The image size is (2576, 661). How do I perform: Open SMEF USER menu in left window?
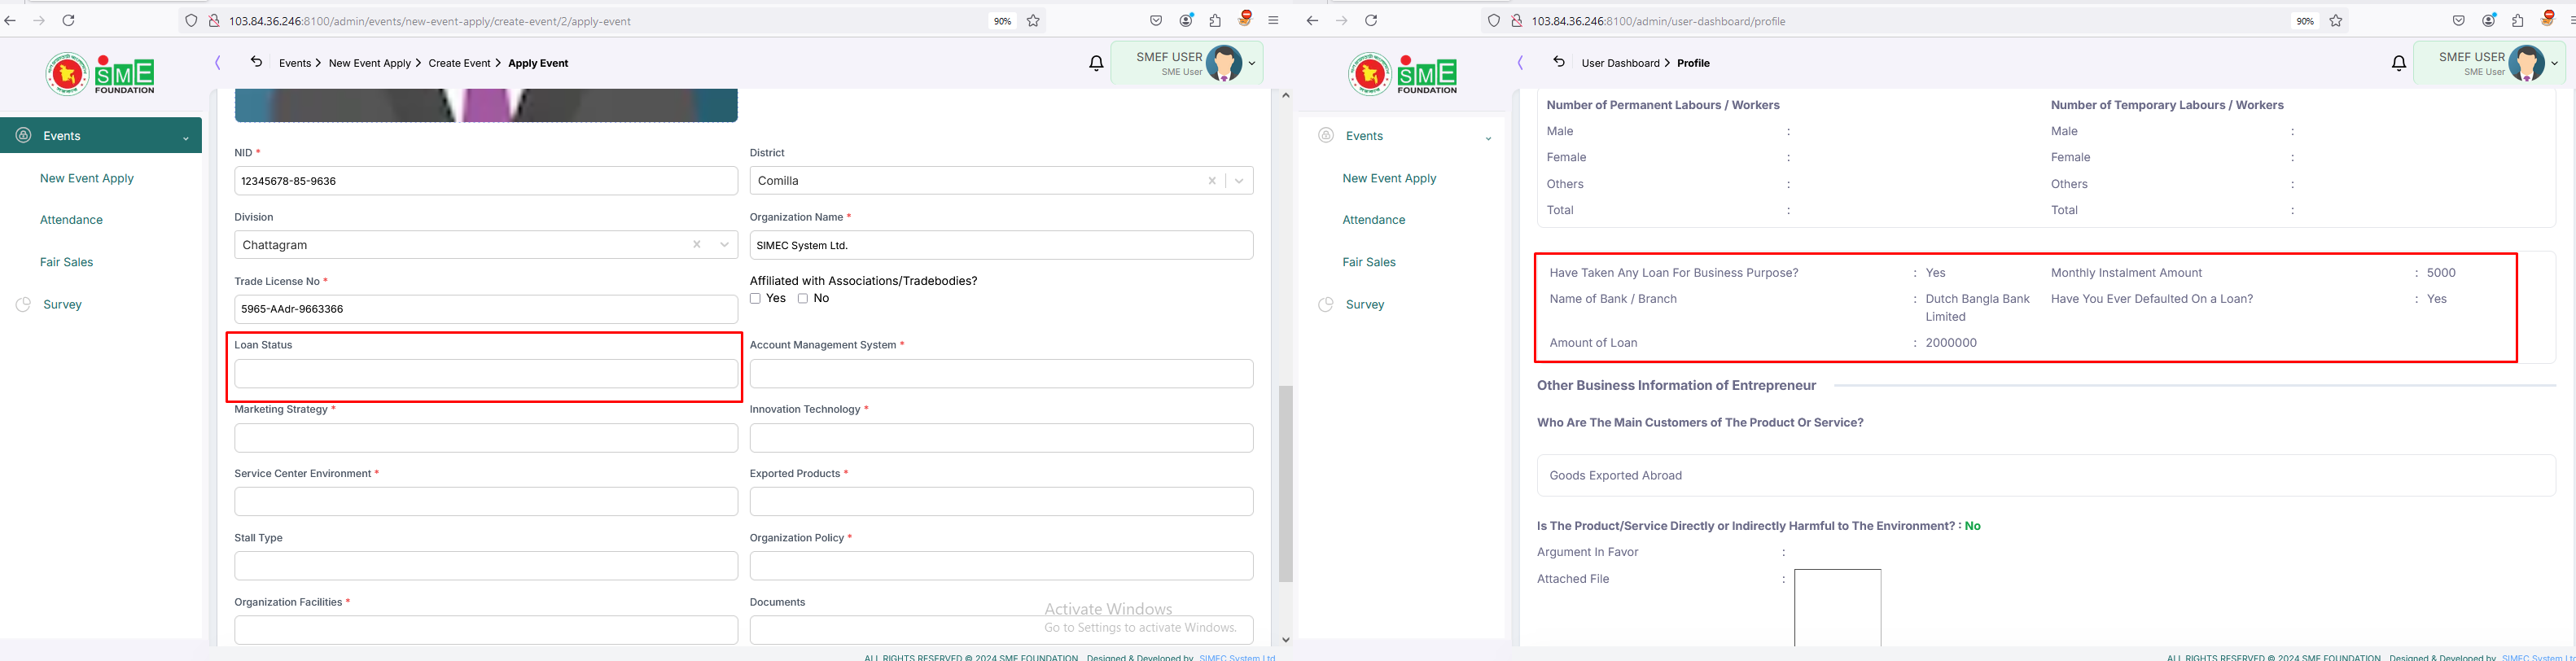point(1187,63)
